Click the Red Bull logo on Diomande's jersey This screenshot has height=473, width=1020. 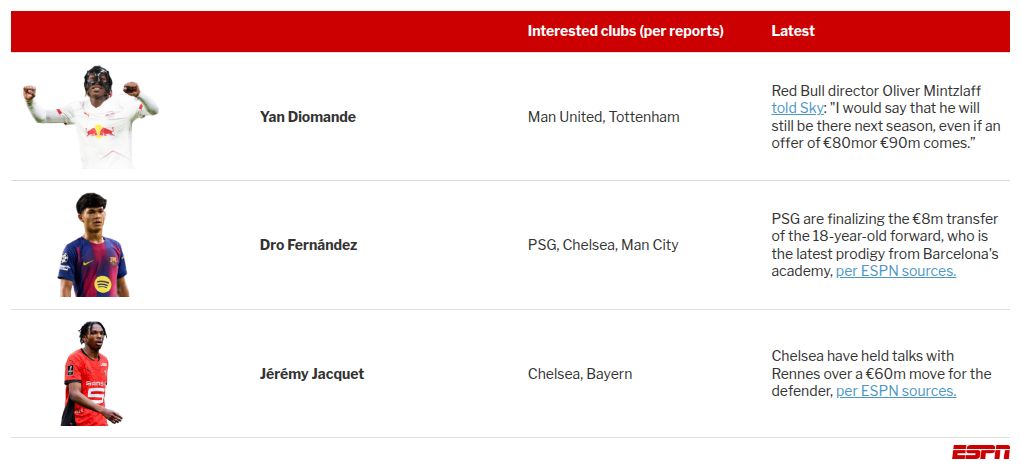(x=100, y=131)
